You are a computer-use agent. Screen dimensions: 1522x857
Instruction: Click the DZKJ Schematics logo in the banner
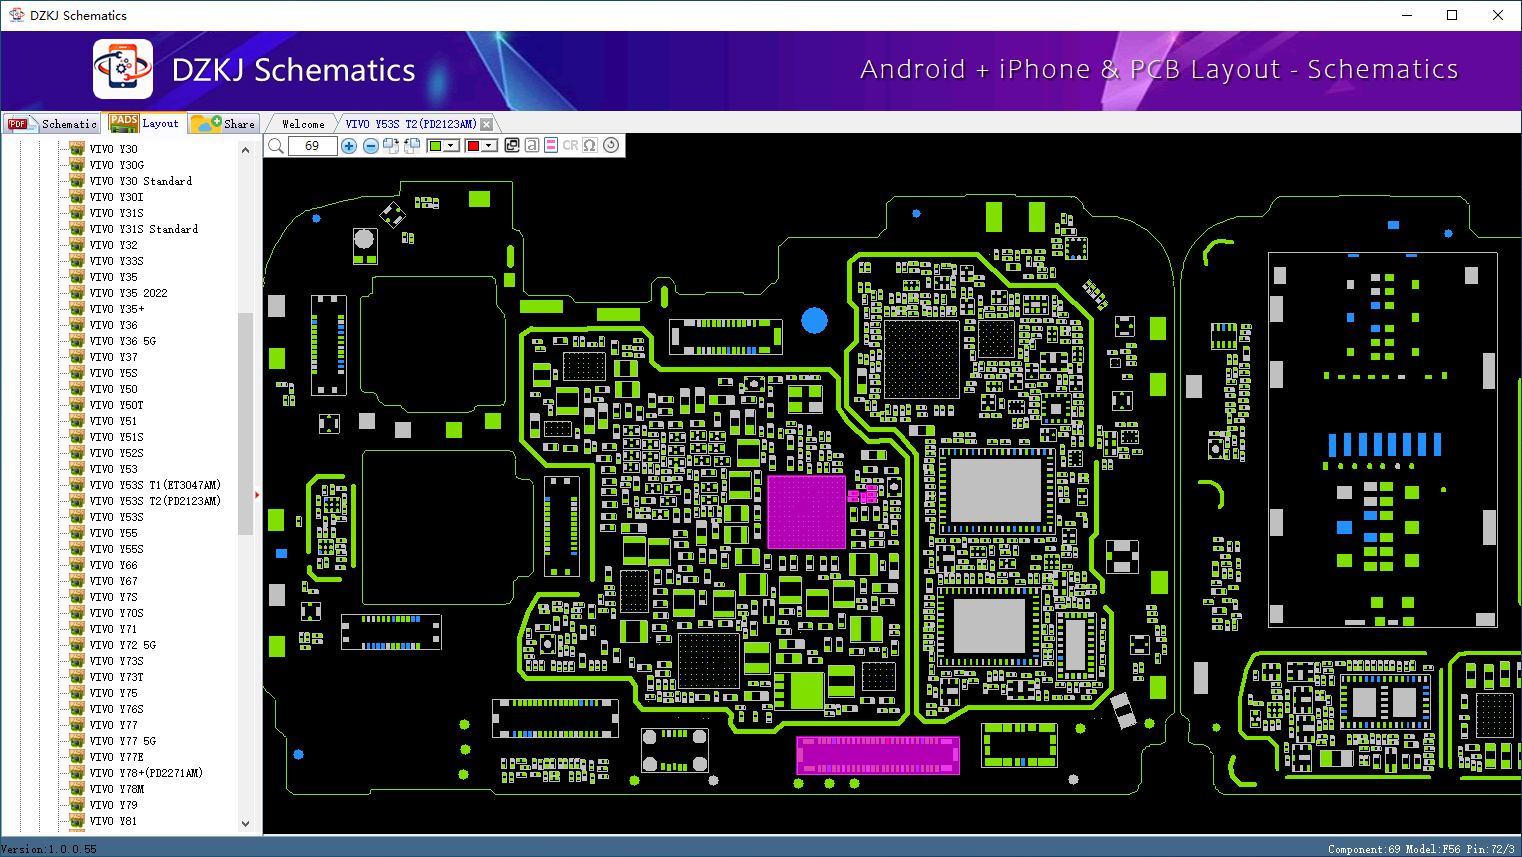pos(123,69)
